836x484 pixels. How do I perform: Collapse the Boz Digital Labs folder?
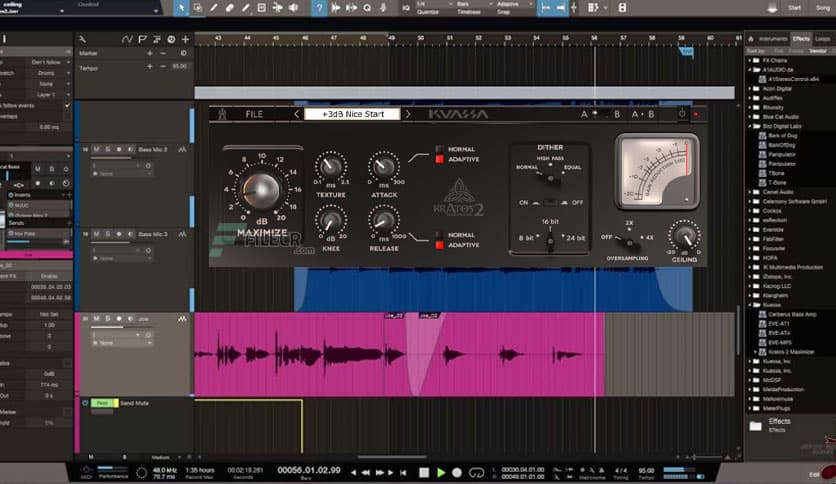[x=750, y=126]
